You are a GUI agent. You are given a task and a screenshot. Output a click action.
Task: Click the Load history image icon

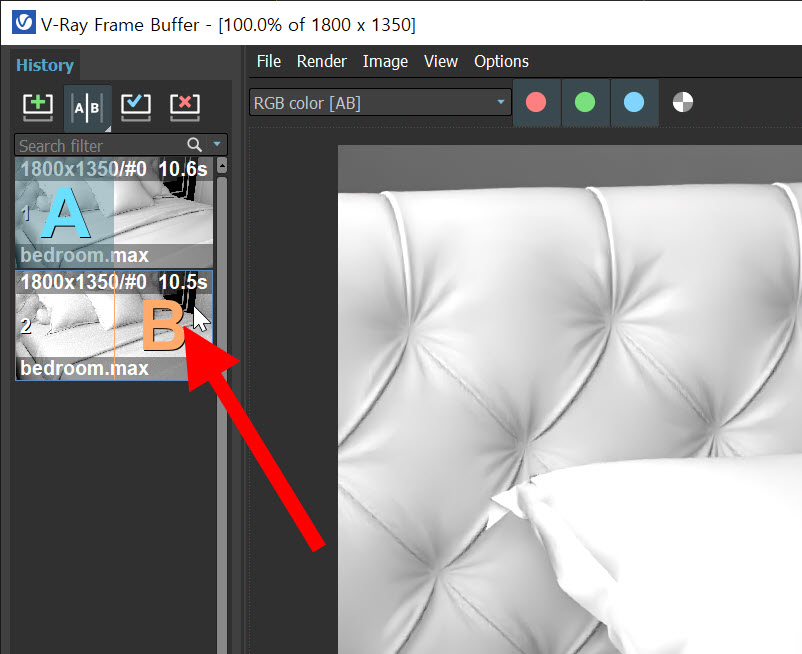136,107
